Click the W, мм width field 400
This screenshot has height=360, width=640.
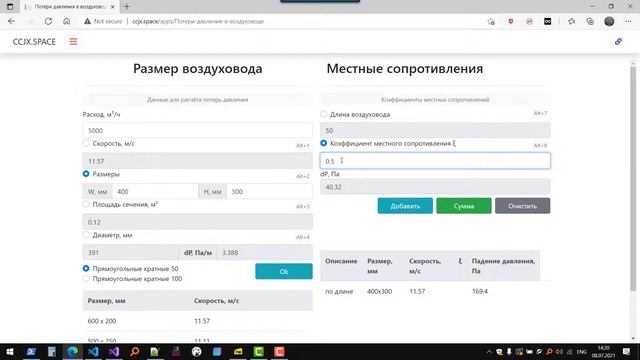[155, 191]
